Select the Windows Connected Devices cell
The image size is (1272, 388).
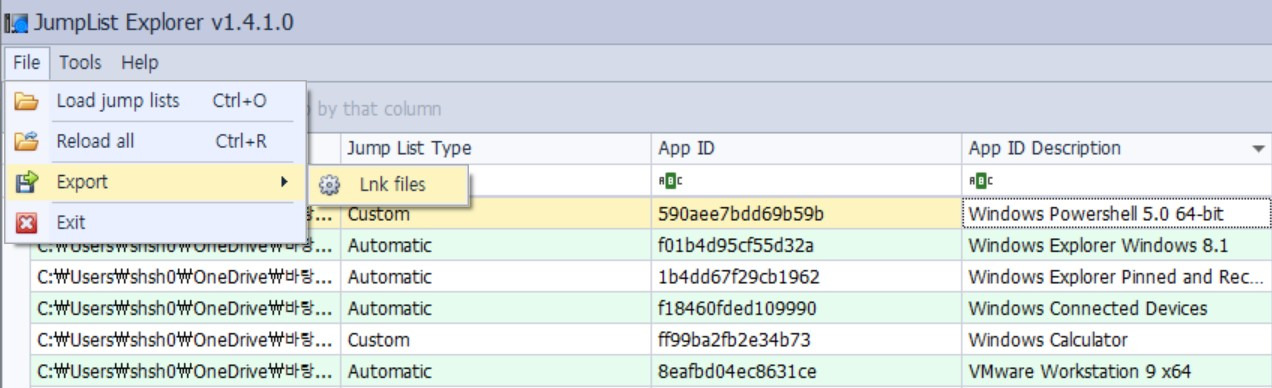coord(1116,308)
